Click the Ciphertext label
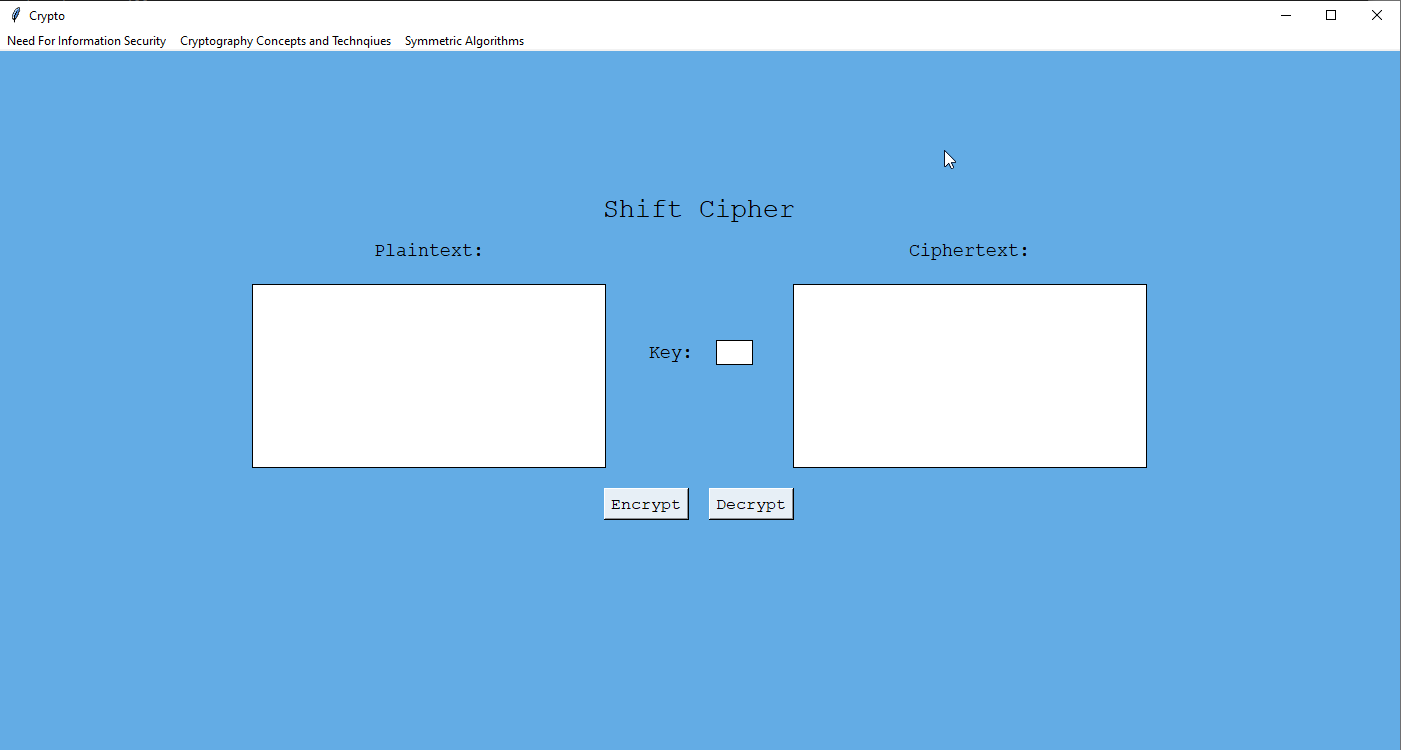The width and height of the screenshot is (1401, 750). click(x=969, y=251)
